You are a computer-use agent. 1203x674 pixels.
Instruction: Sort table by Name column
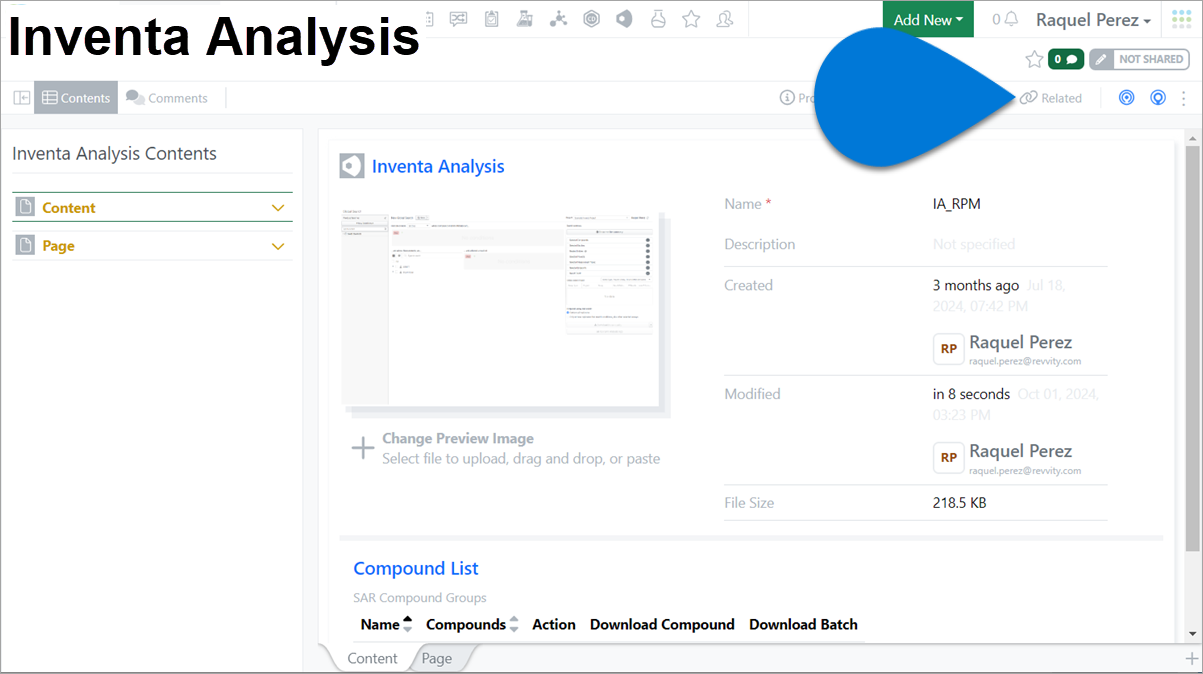point(386,624)
